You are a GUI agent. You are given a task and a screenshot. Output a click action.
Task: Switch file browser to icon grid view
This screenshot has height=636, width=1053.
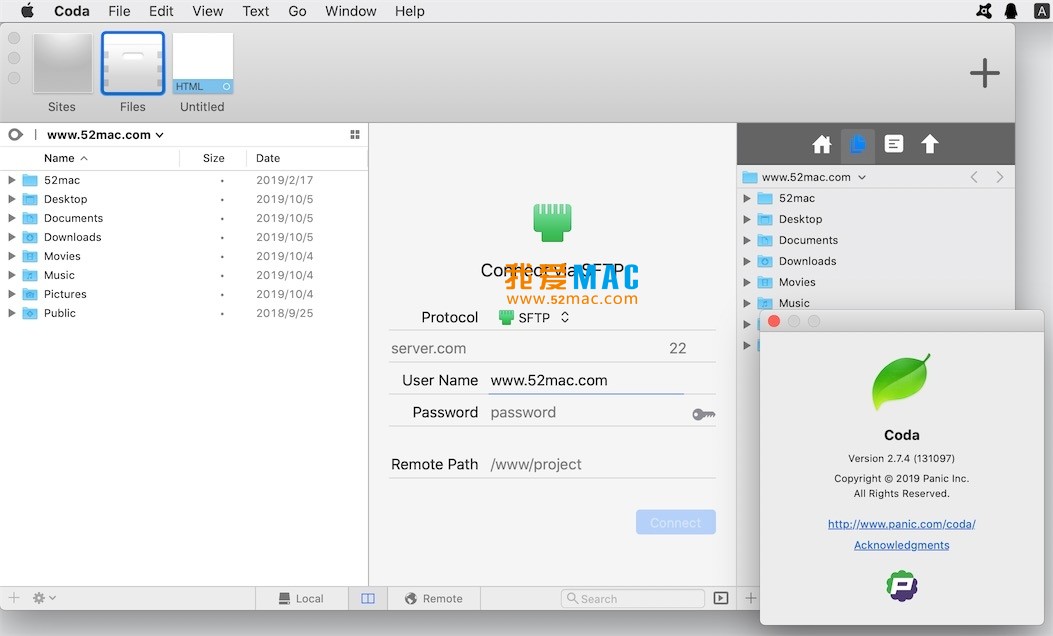tap(355, 134)
